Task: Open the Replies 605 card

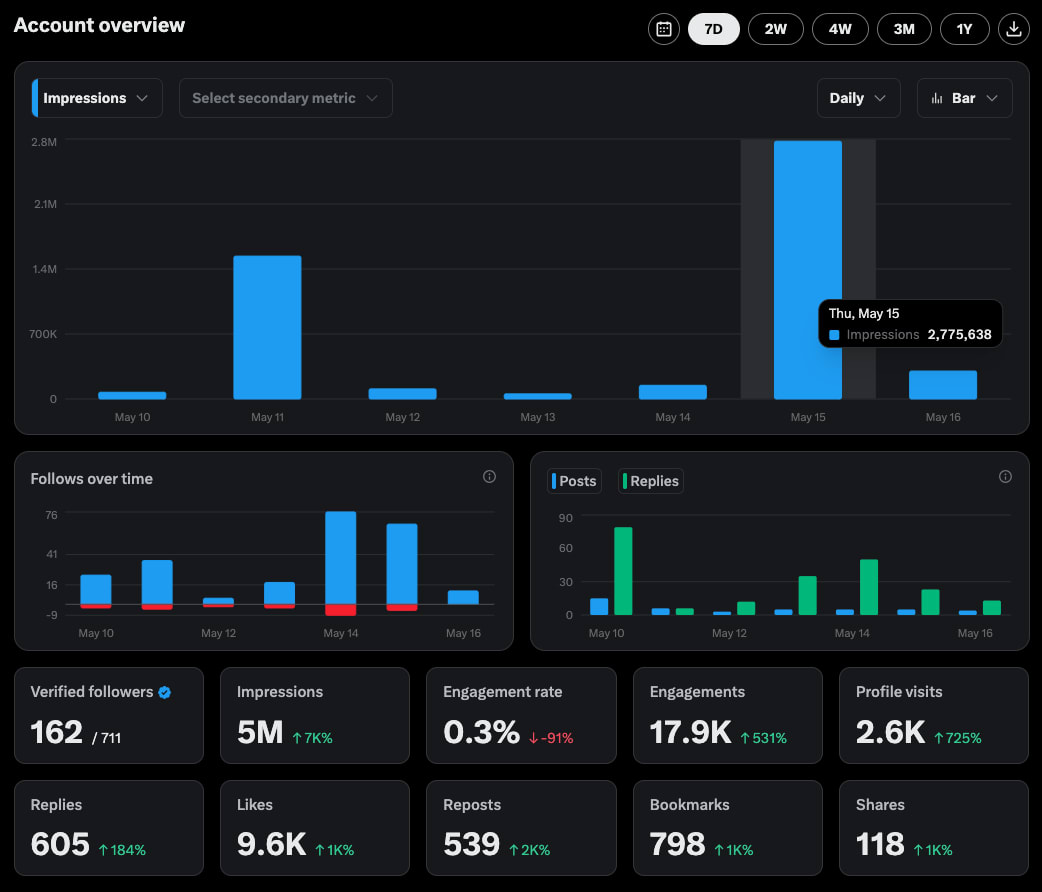Action: pos(109,828)
